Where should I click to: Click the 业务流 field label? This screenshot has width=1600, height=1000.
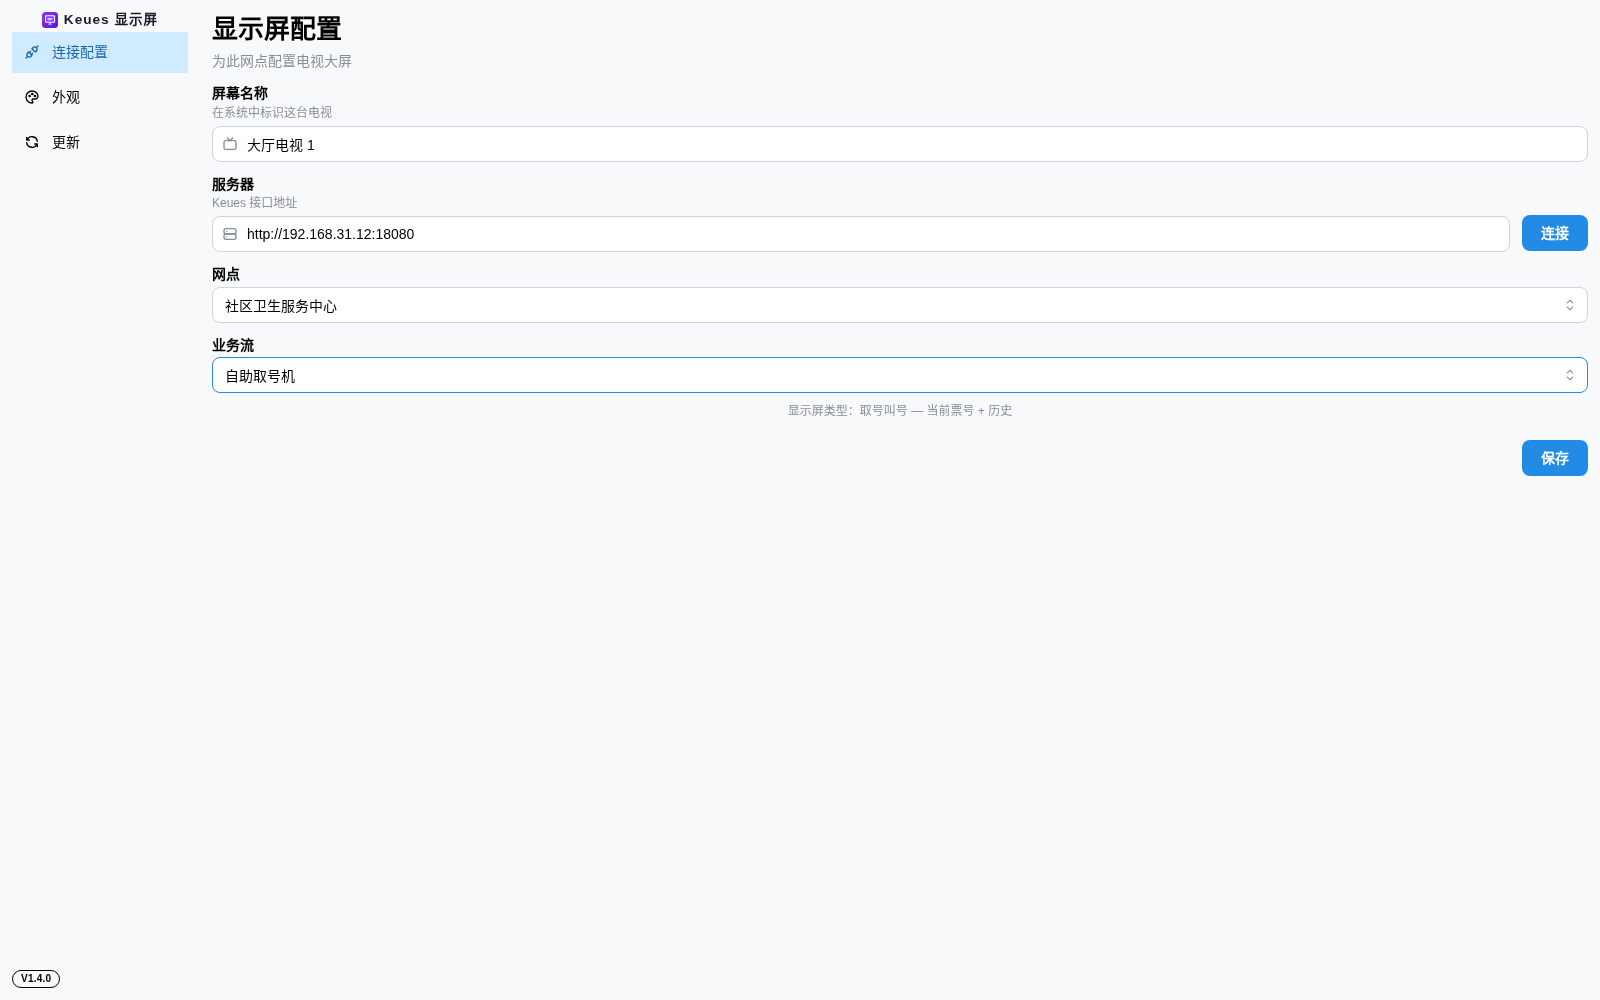coord(233,345)
